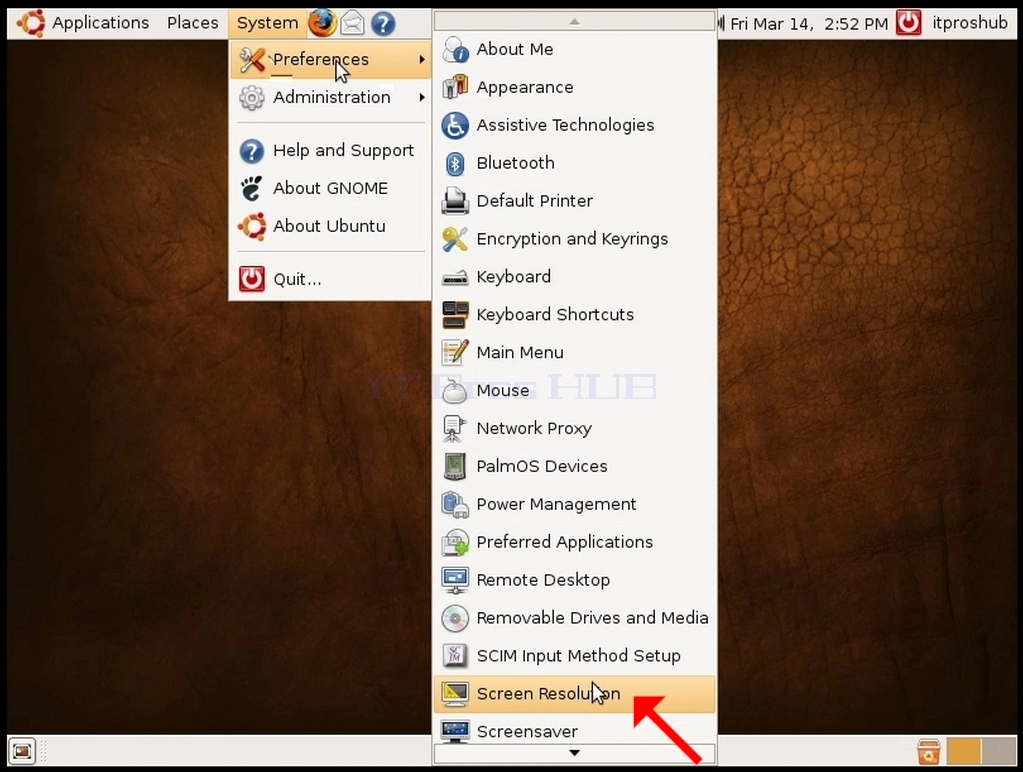Viewport: 1023px width, 772px height.
Task: Switch to the second workspace
Action: (x=999, y=751)
